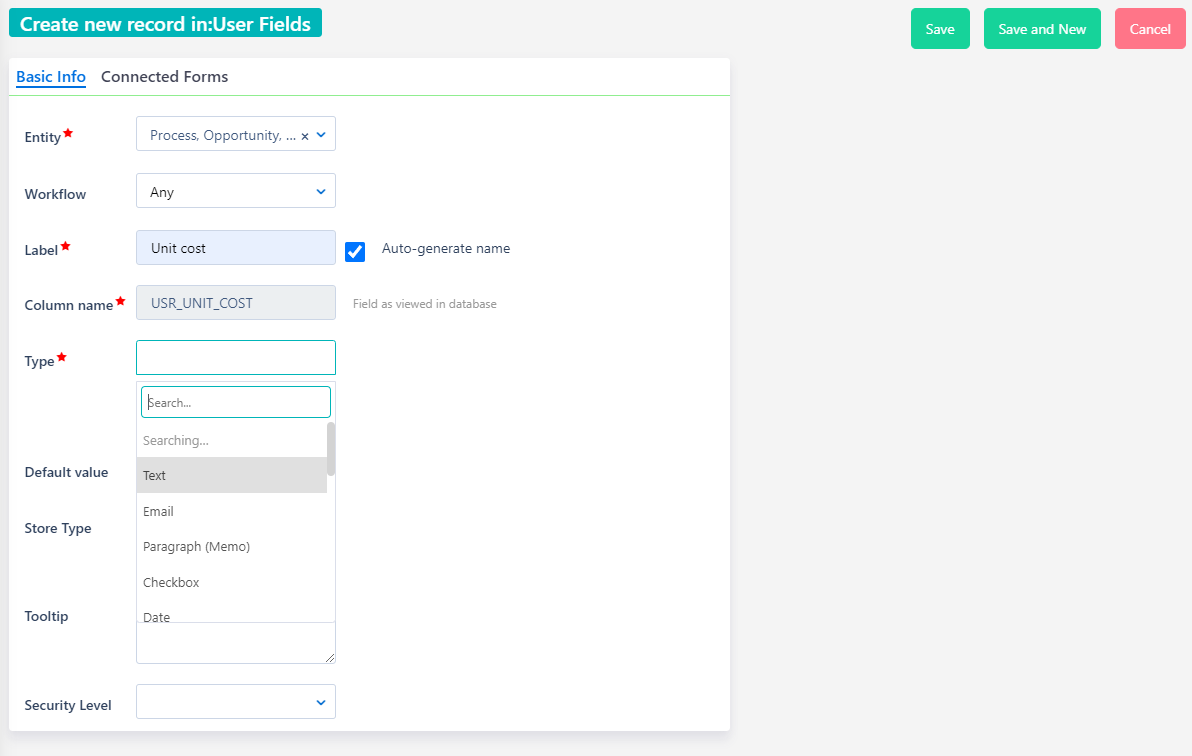Save the new User Fields record

click(940, 28)
